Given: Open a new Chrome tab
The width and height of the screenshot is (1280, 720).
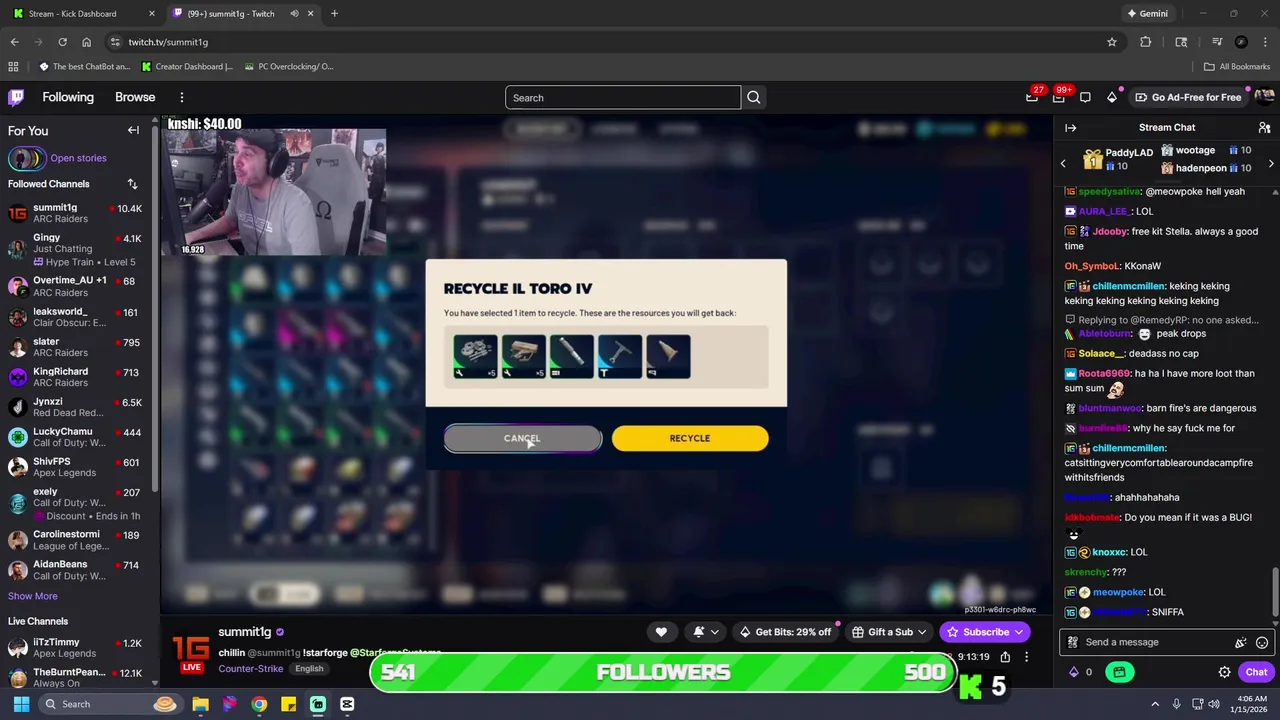Looking at the screenshot, I should (x=334, y=14).
